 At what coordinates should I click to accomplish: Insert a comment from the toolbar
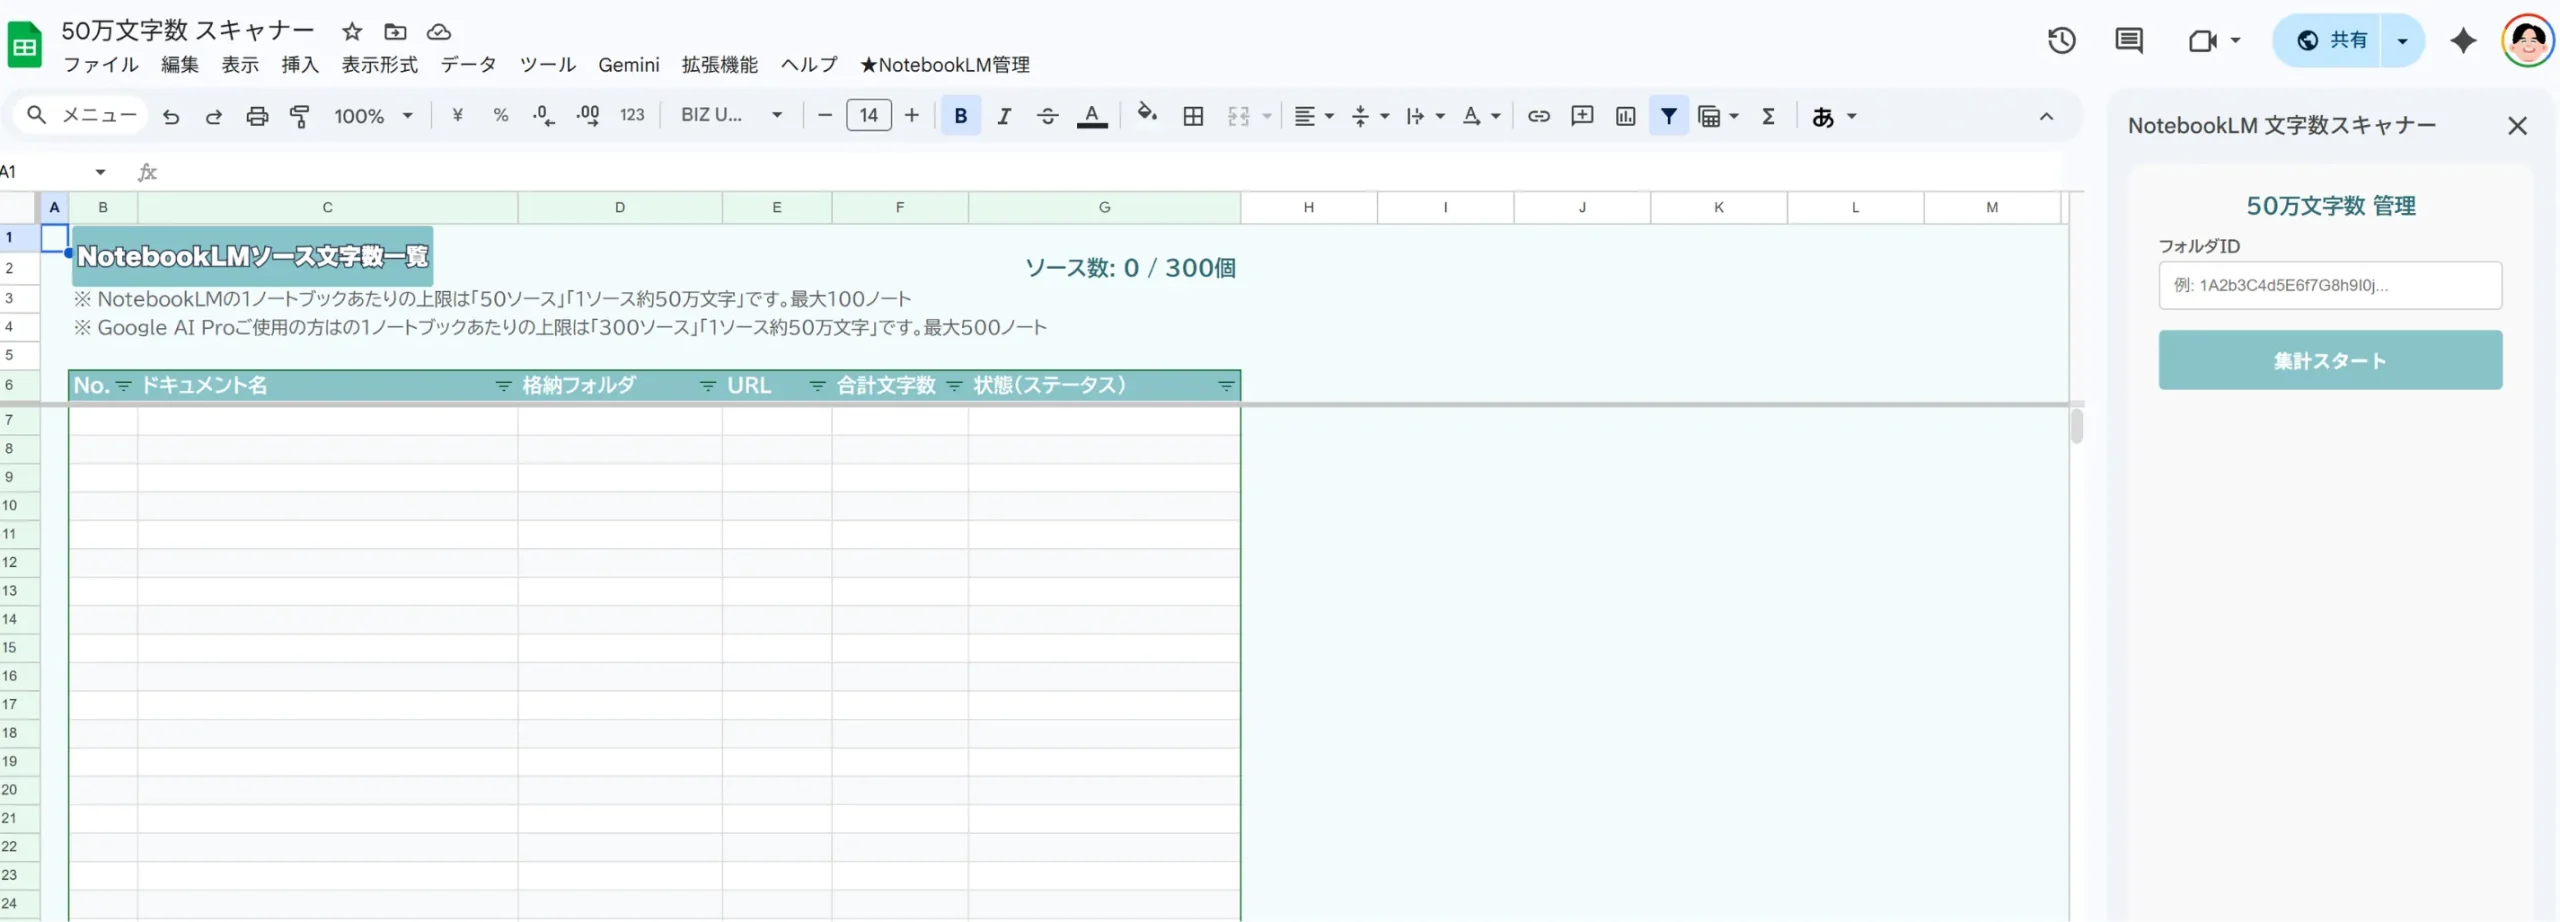pyautogui.click(x=1582, y=116)
